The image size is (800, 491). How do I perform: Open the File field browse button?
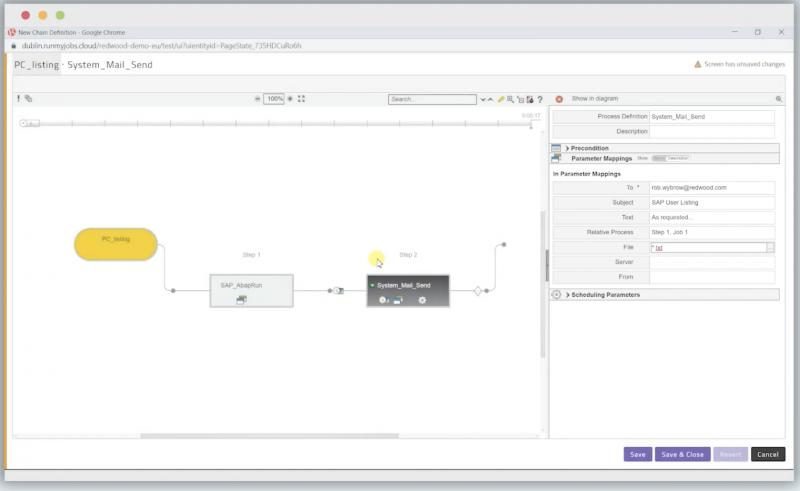click(x=770, y=247)
